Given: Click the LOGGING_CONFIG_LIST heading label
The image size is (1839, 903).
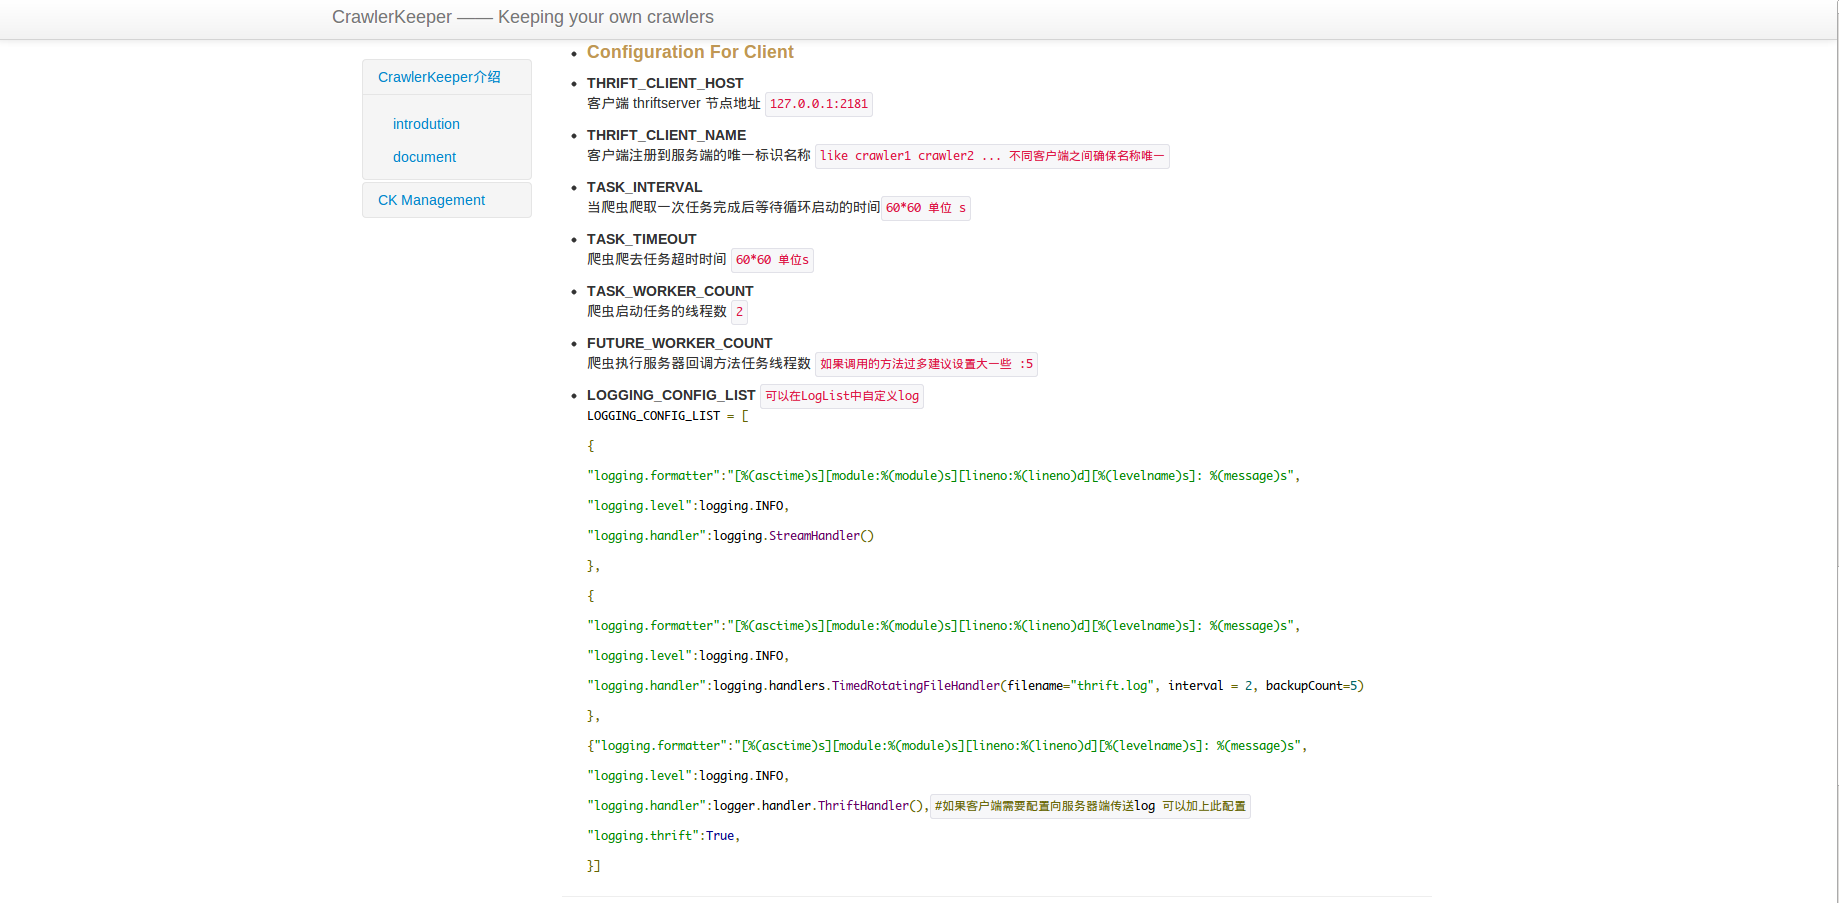Looking at the screenshot, I should click(670, 395).
